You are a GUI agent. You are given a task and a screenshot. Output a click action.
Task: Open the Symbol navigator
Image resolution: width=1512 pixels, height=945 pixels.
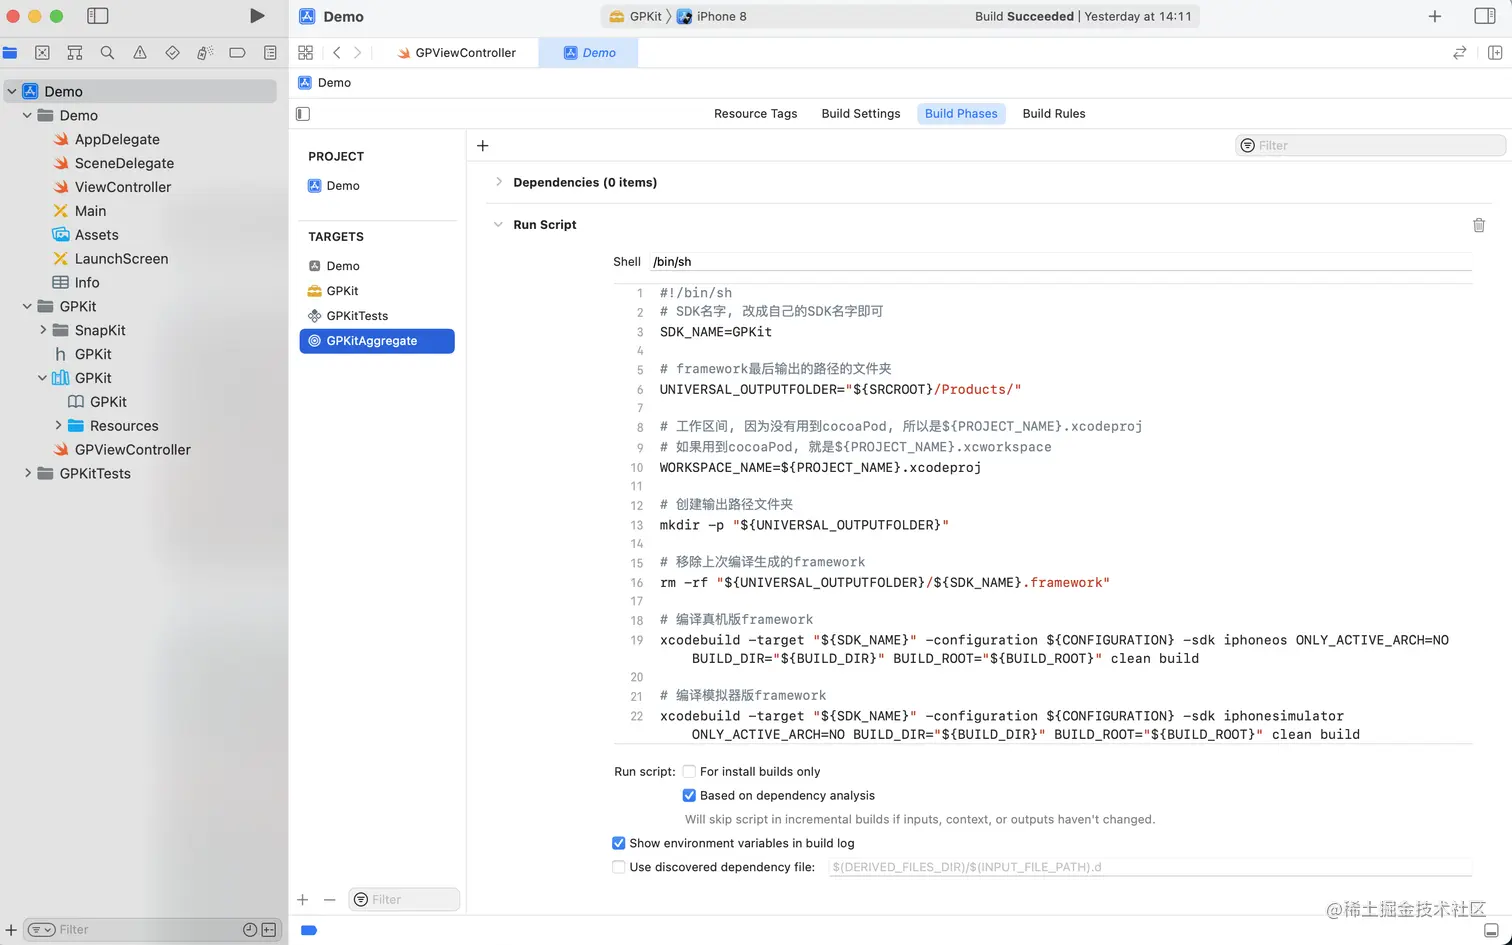[x=75, y=53]
